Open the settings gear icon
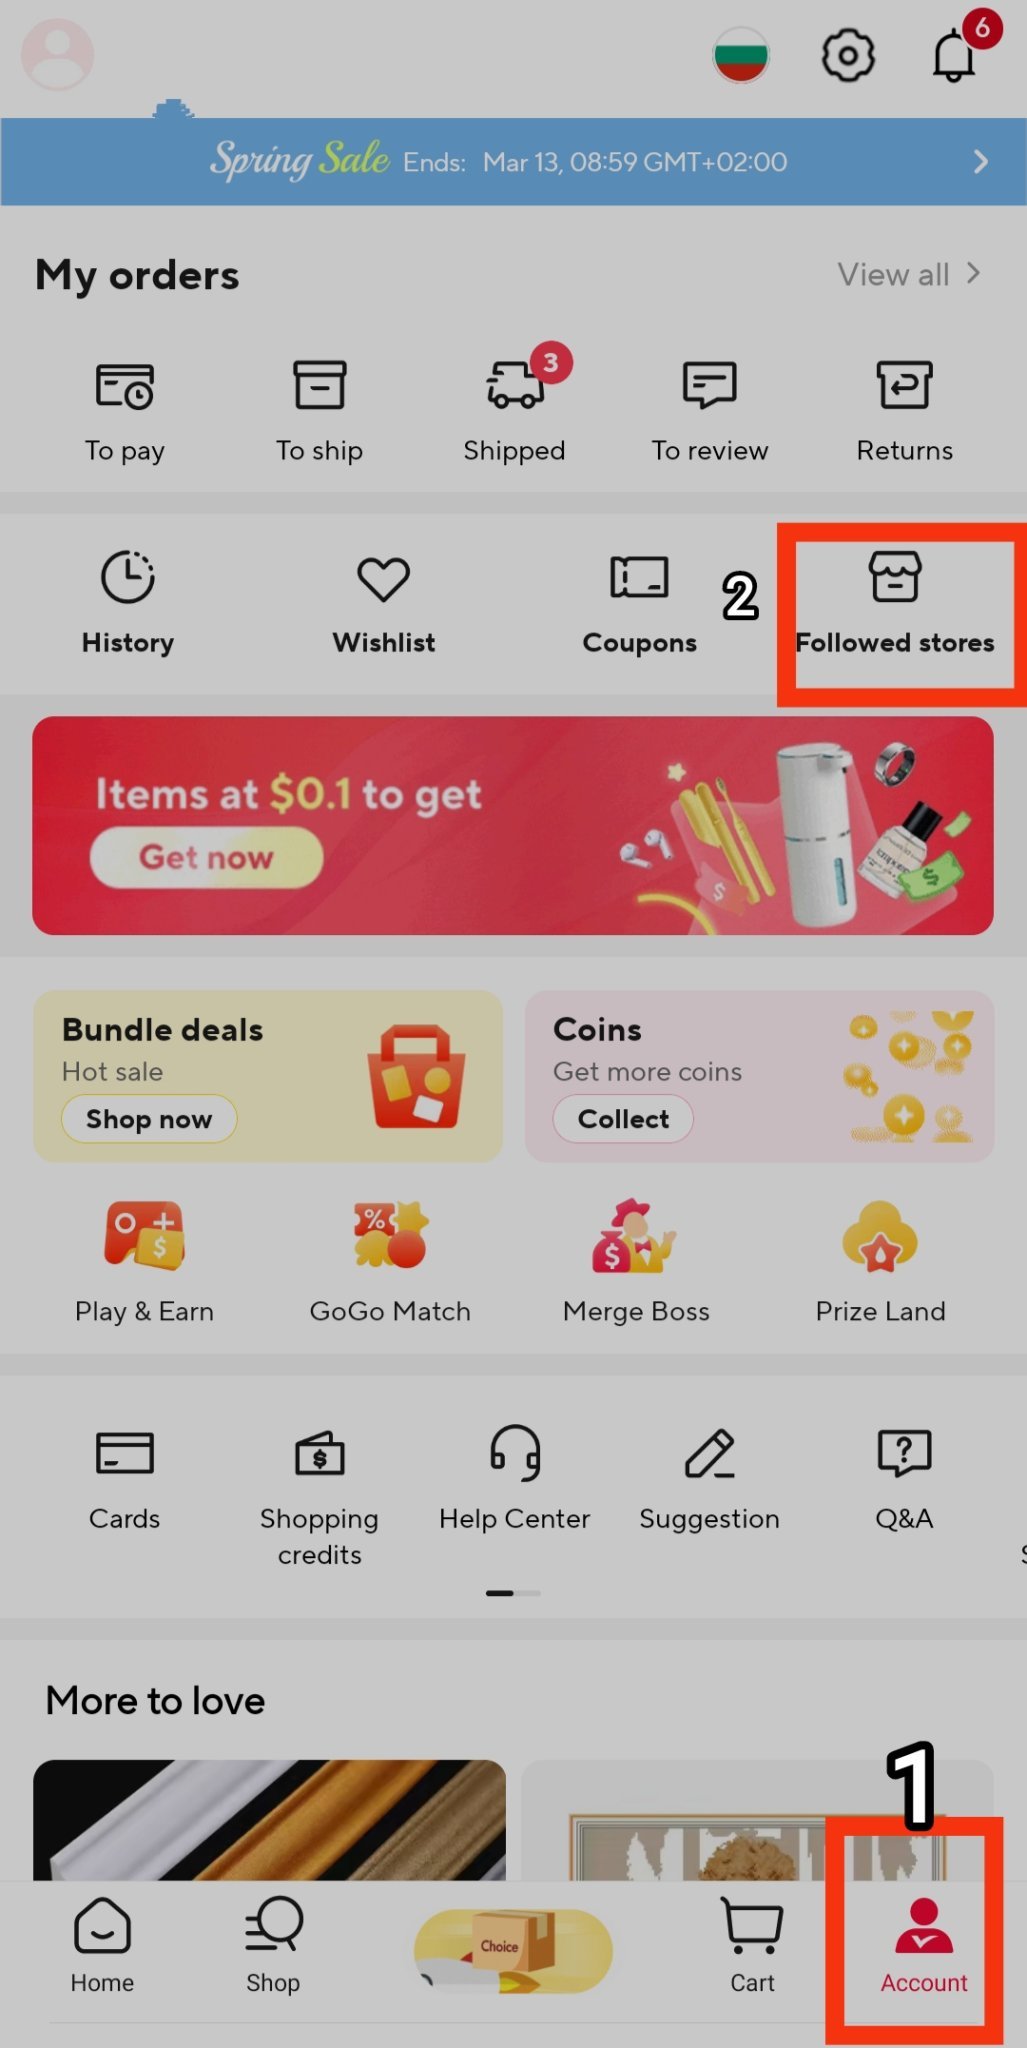 click(848, 55)
